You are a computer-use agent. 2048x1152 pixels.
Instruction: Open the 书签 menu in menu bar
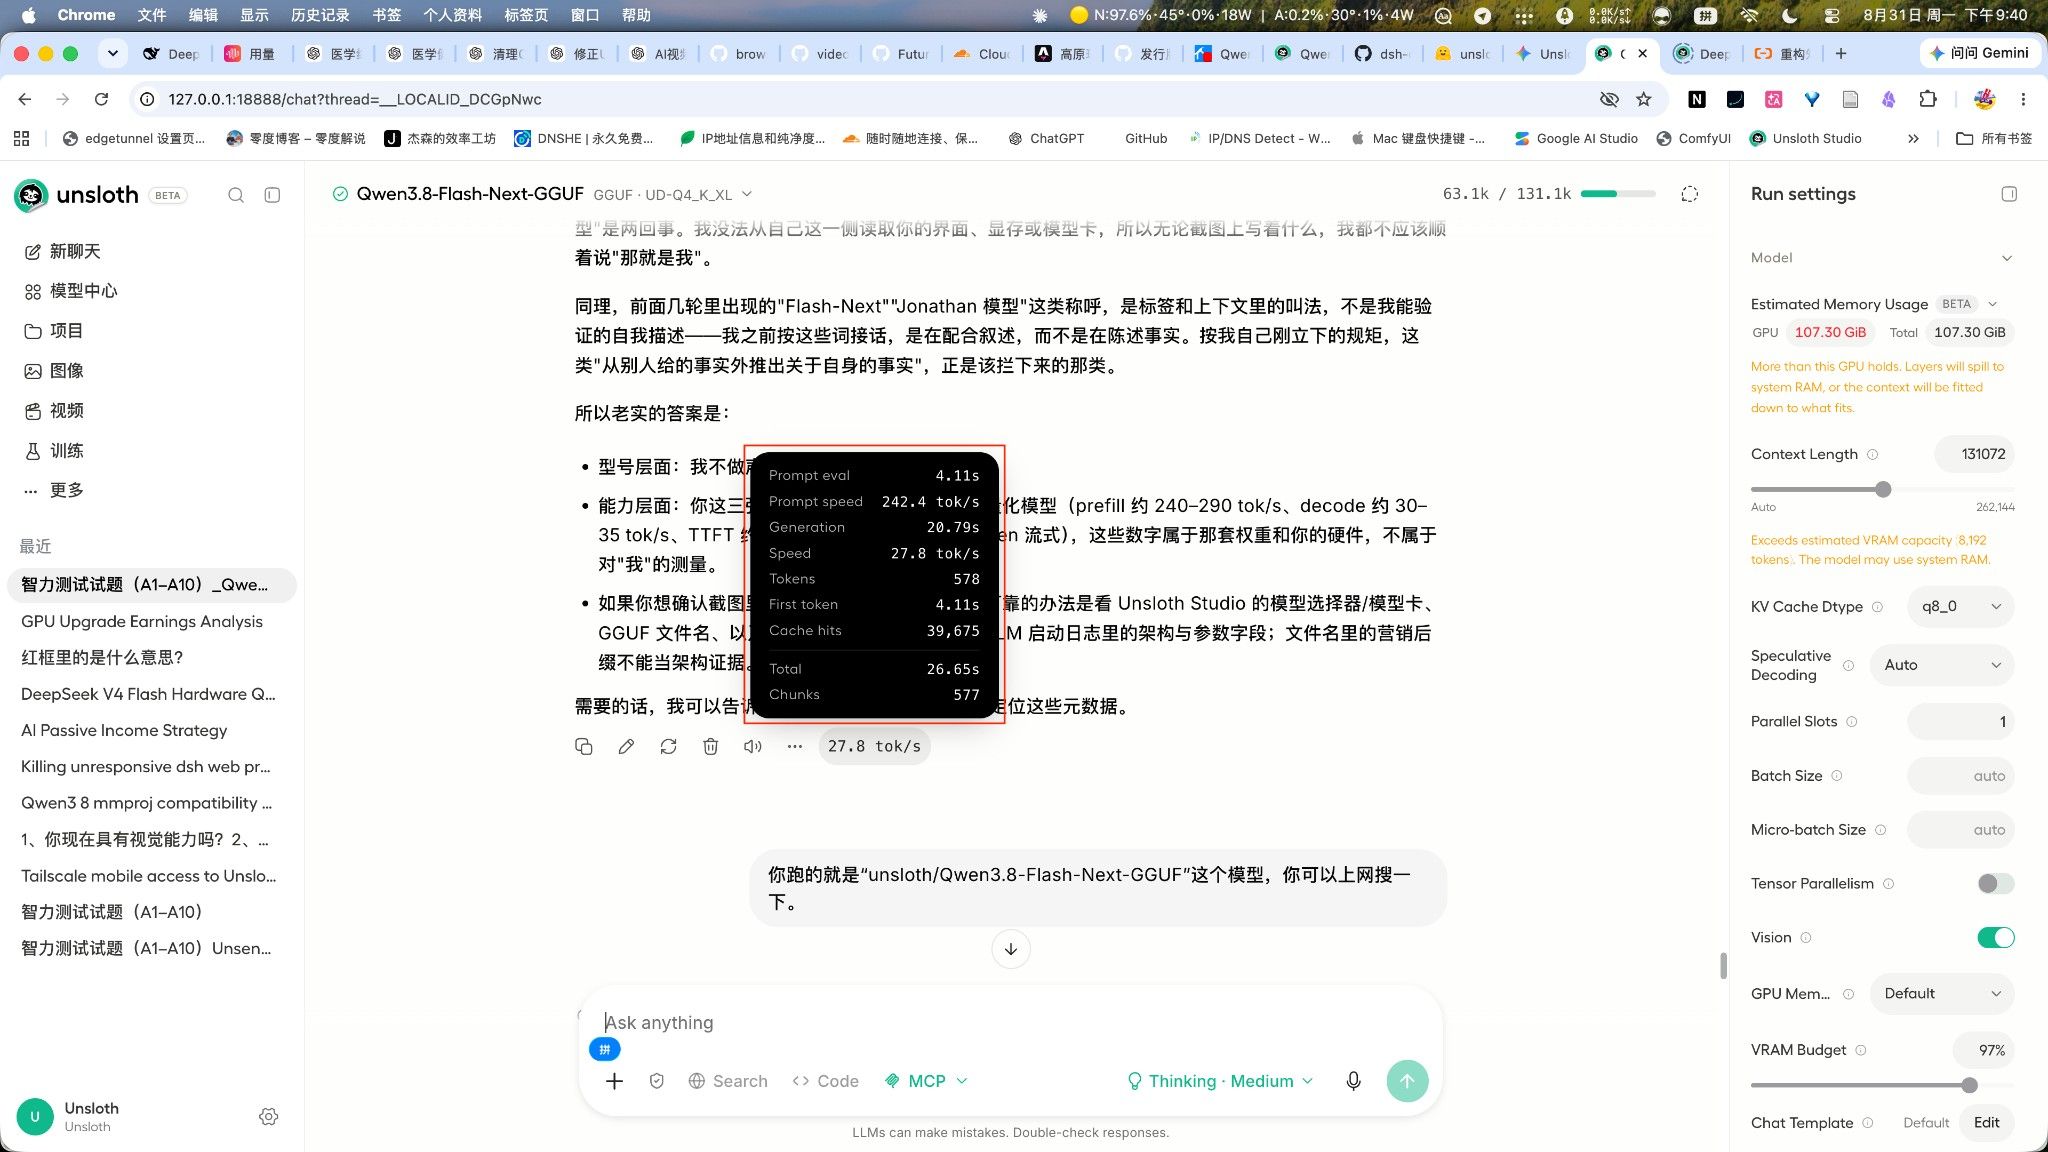pos(387,15)
